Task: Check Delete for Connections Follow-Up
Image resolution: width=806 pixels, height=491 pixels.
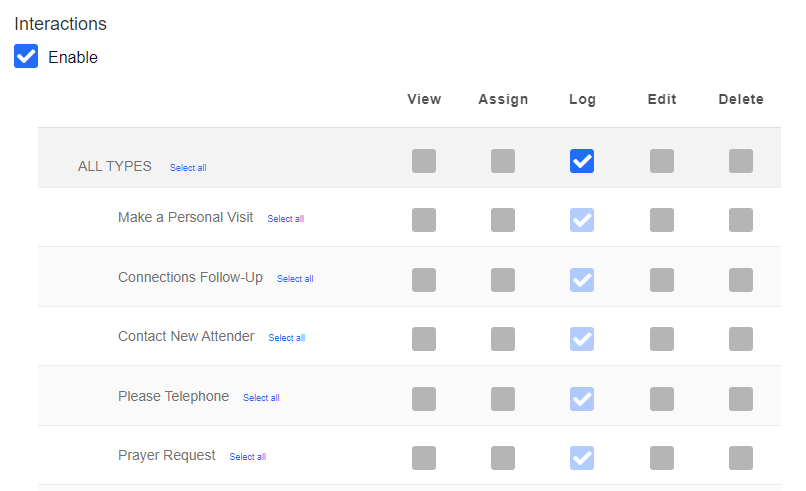Action: [741, 280]
